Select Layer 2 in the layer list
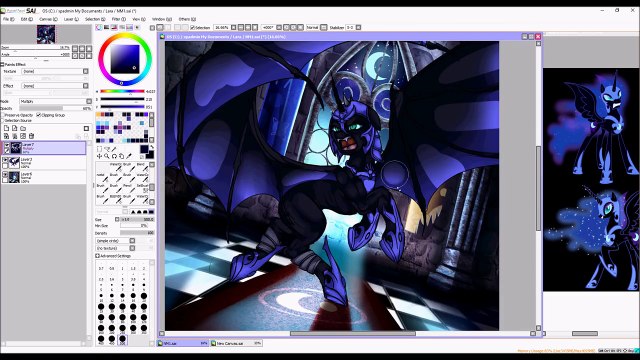Viewport: 640px width, 360px height. (x=44, y=163)
